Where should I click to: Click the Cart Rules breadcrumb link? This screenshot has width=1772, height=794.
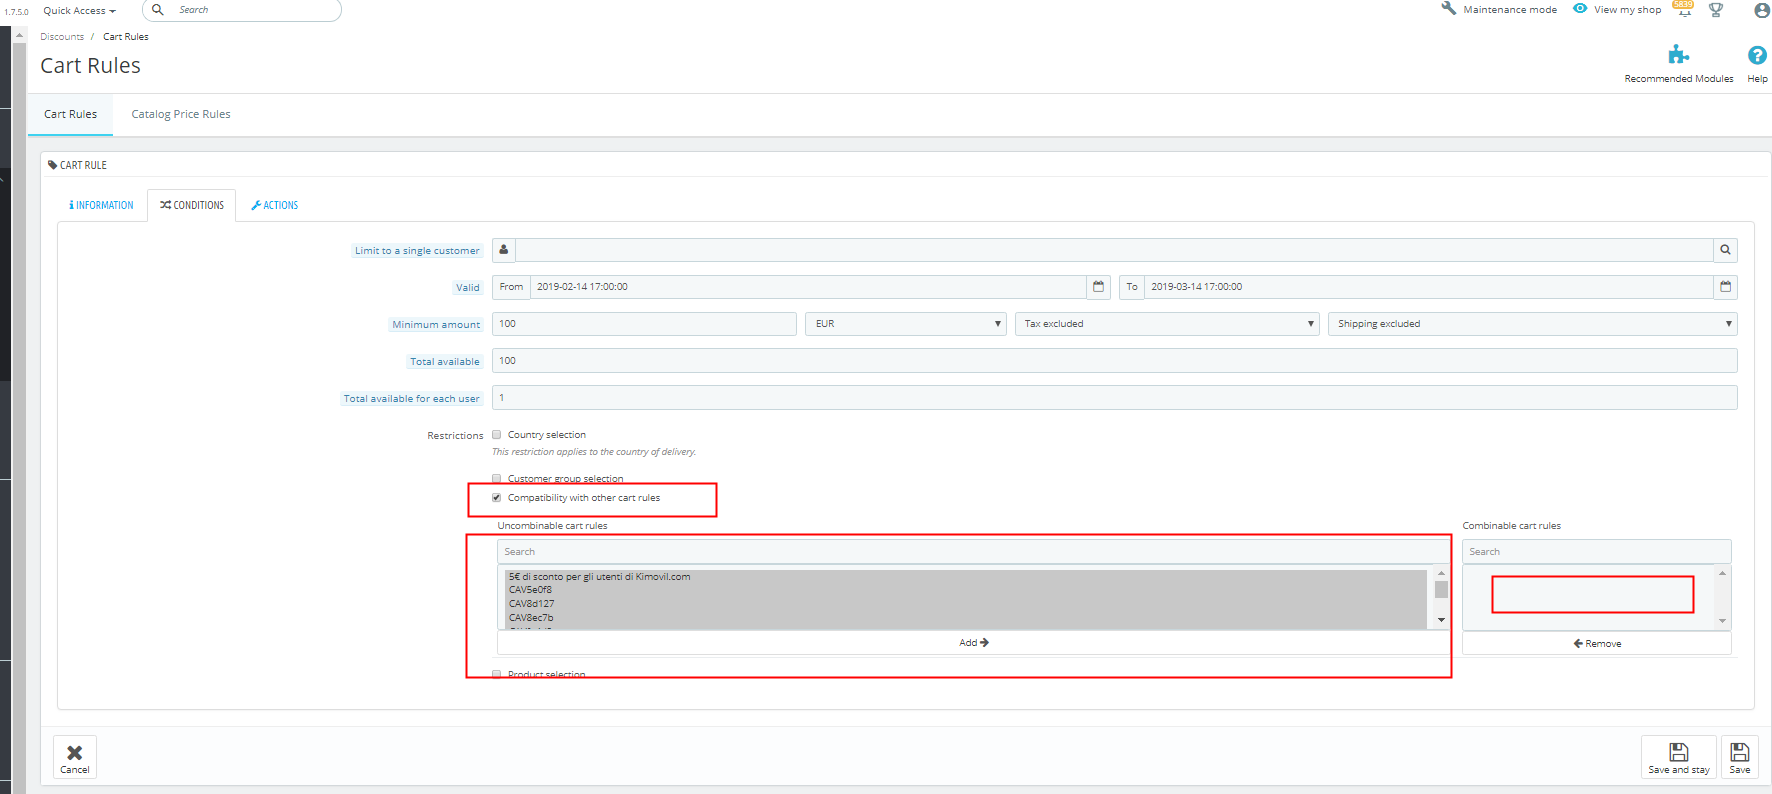(126, 37)
